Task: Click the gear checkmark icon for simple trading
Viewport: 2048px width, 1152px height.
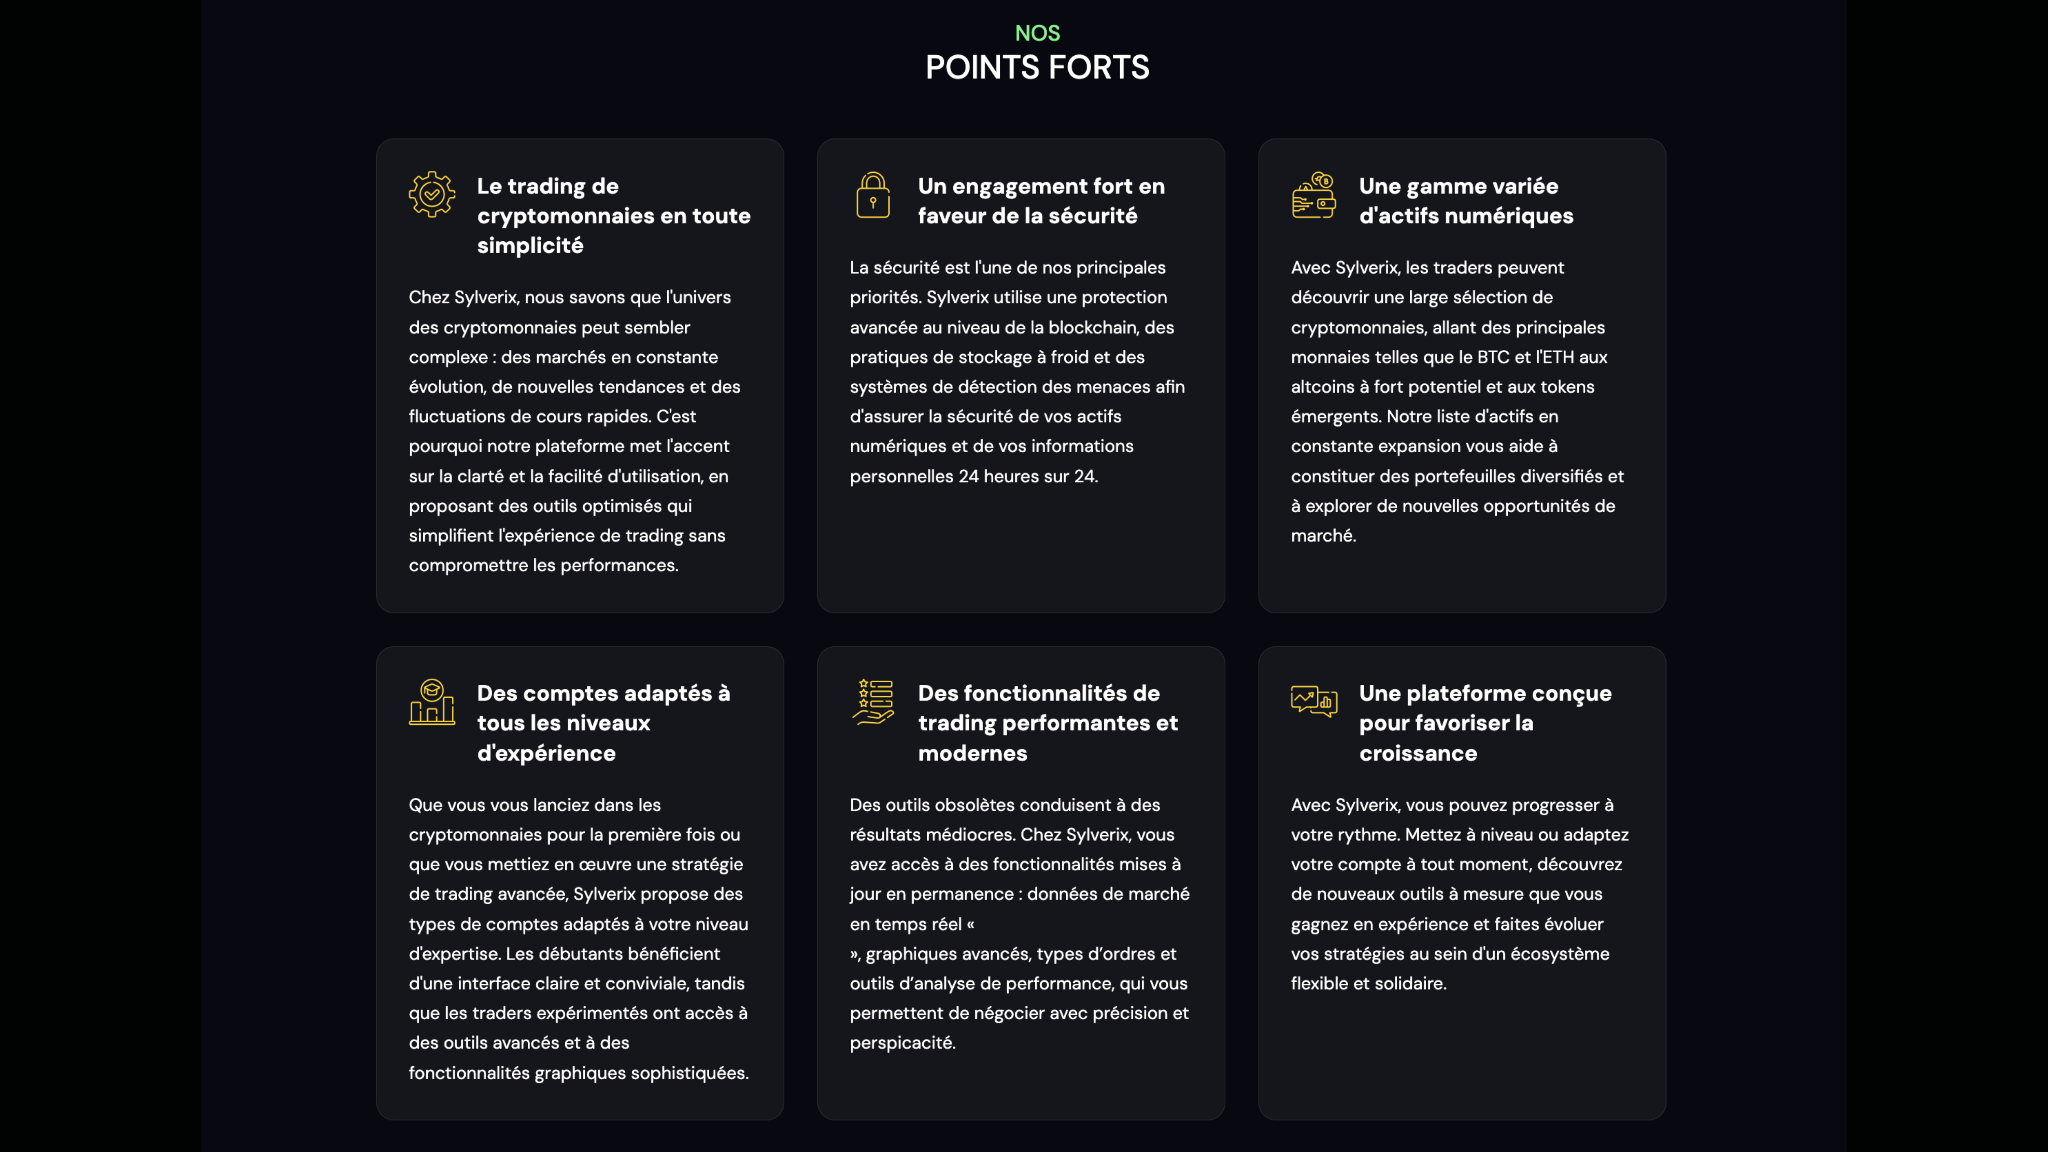Action: coord(432,194)
